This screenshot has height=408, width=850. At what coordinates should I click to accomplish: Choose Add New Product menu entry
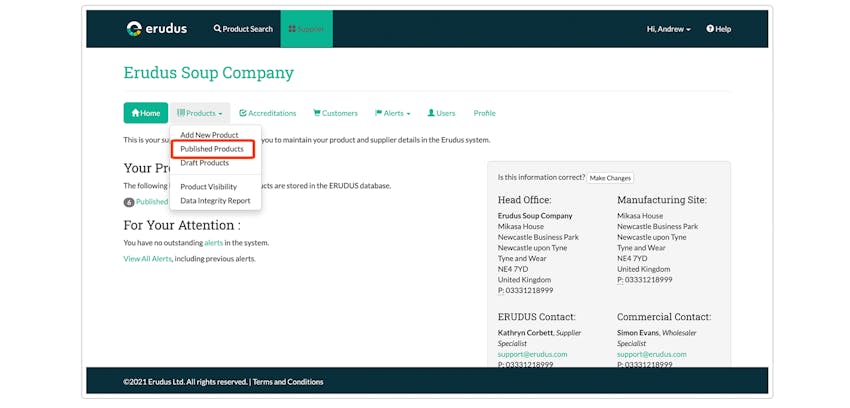(x=209, y=135)
